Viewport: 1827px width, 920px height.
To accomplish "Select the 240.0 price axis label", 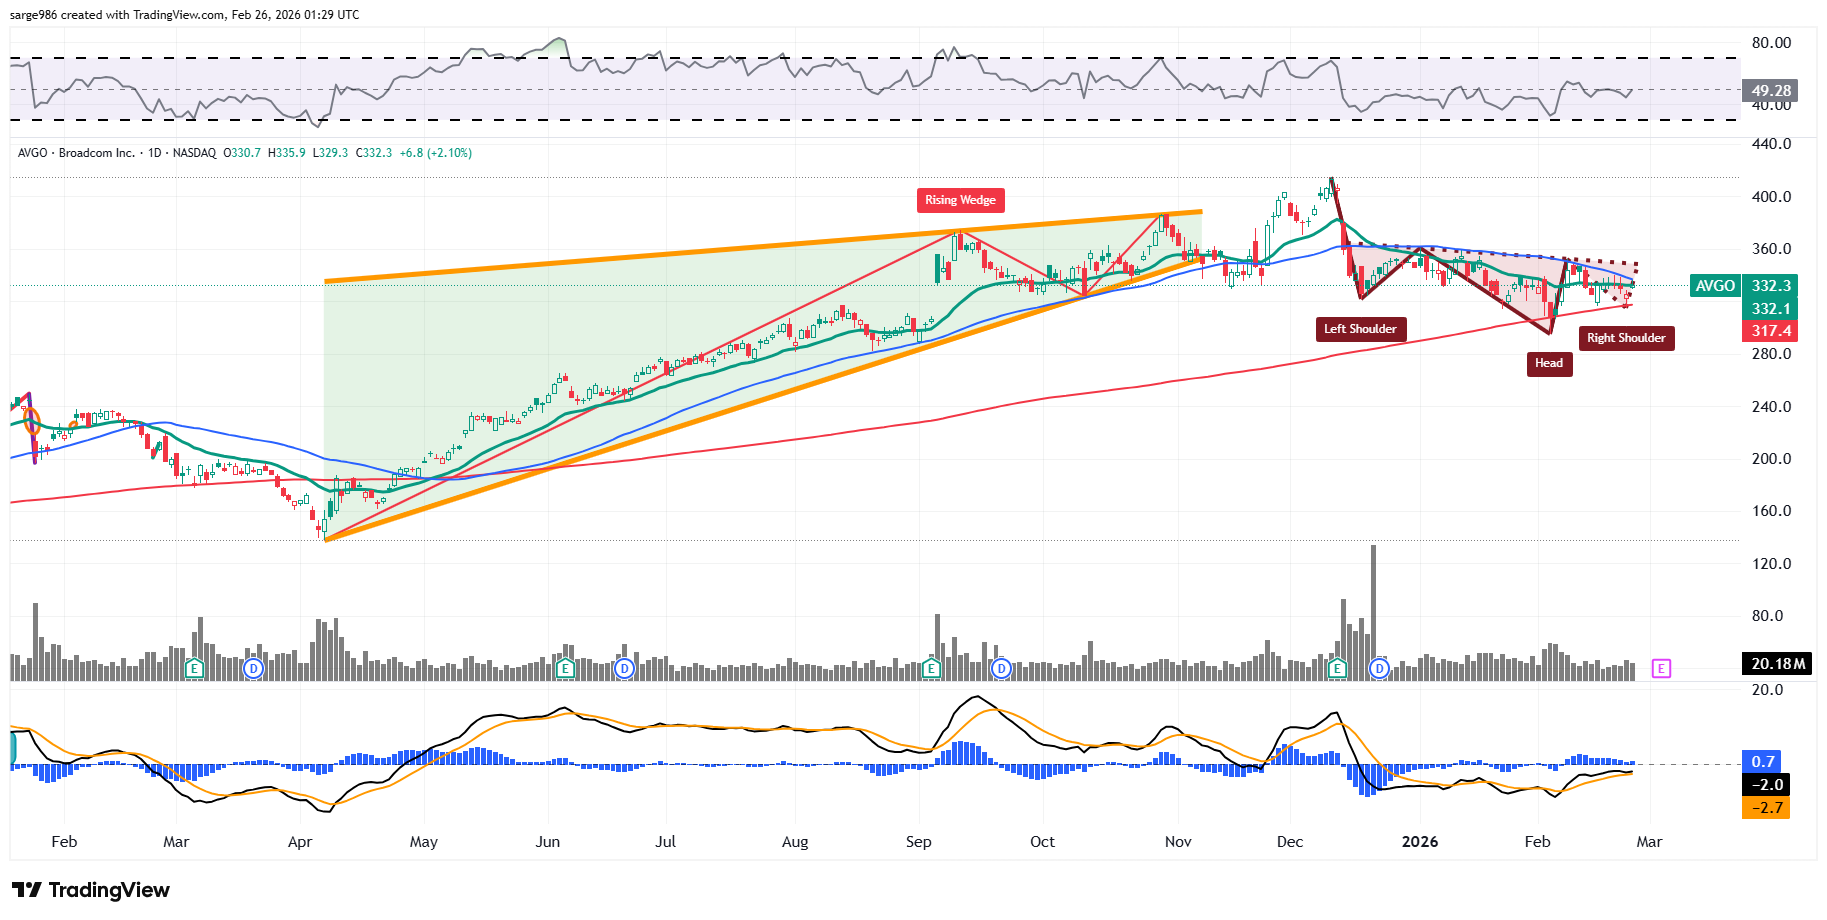I will pos(1772,407).
